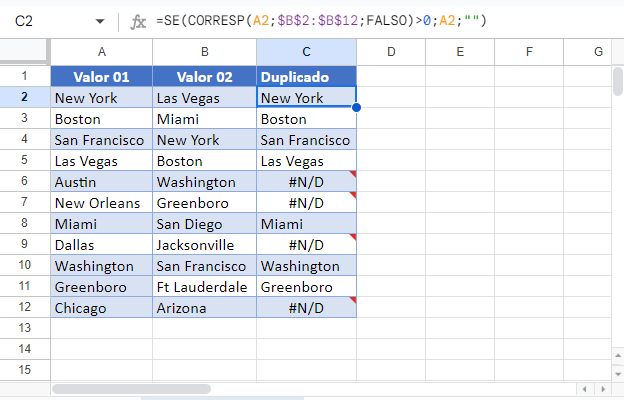Screen dimensions: 624x400
Task: Select cell A8 'Miami'
Action: (101, 223)
